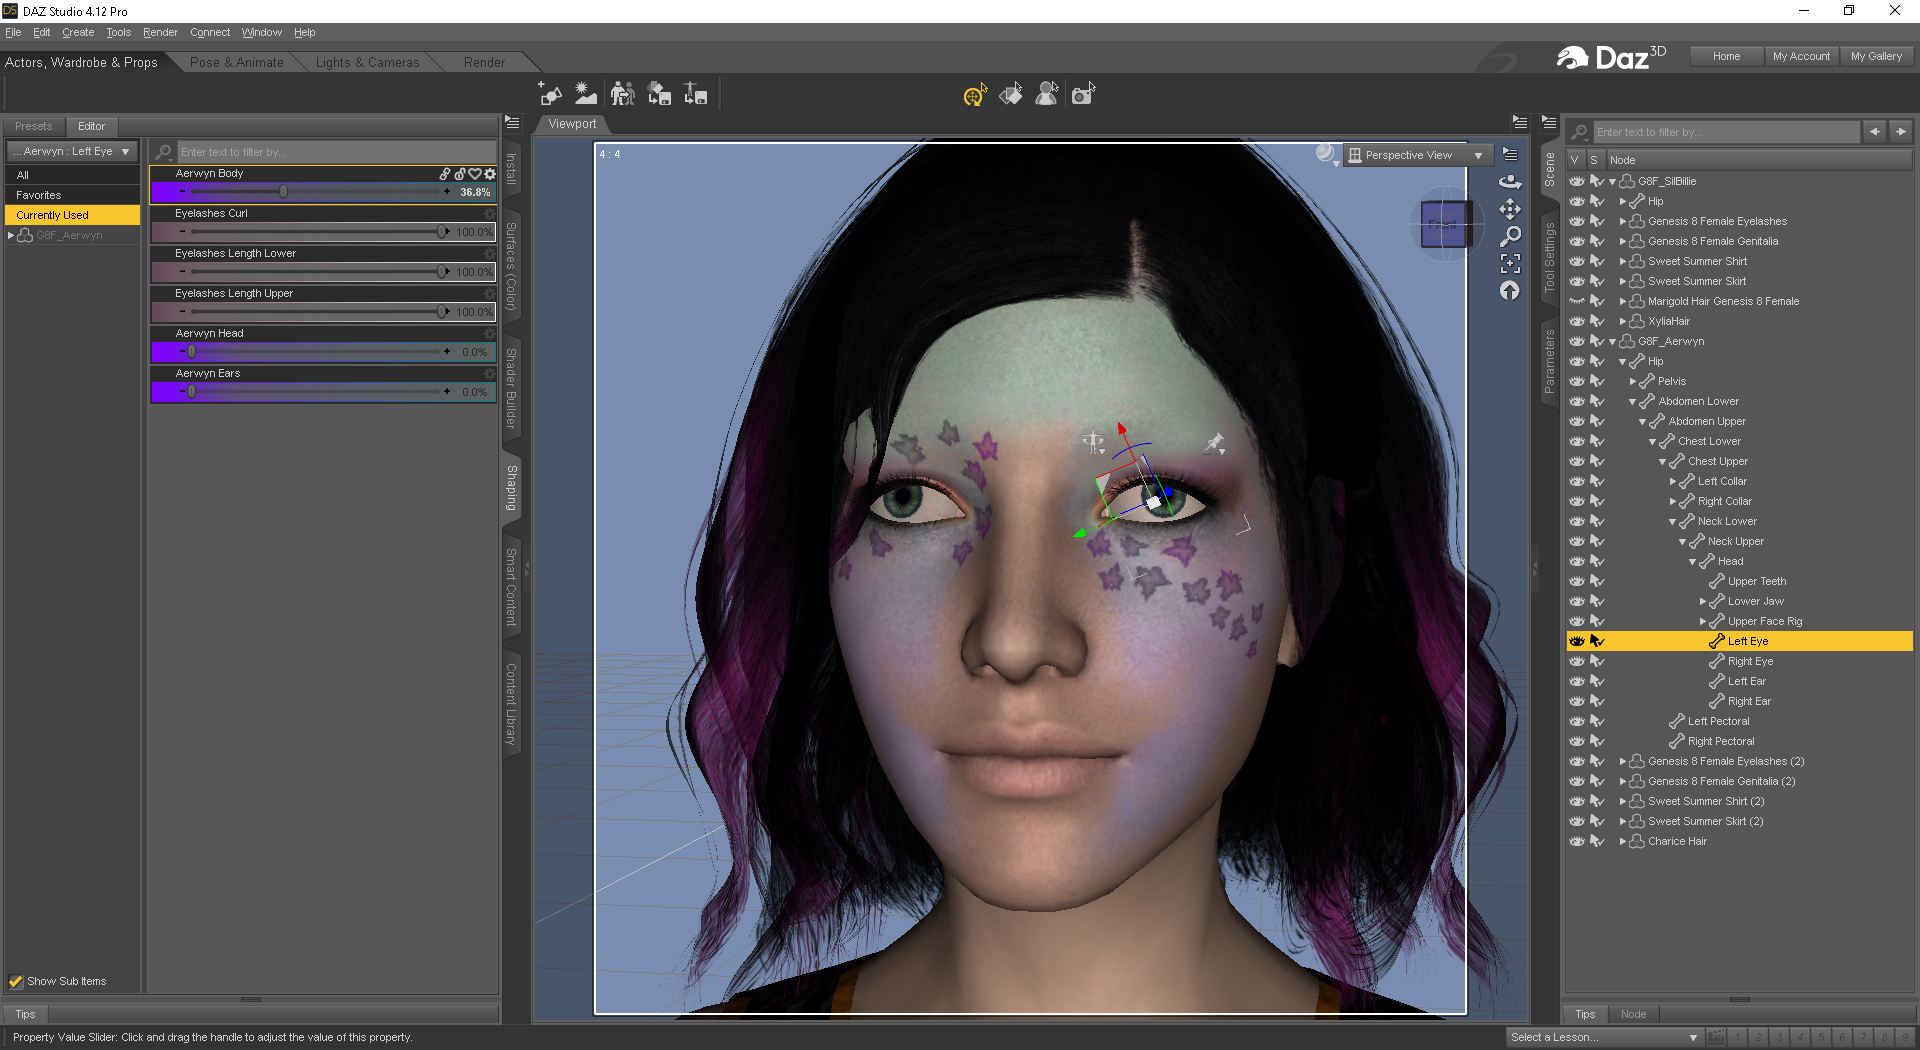
Task: Toggle visibility eye for Marigold Hair Genesis 8 Female
Action: pos(1577,301)
